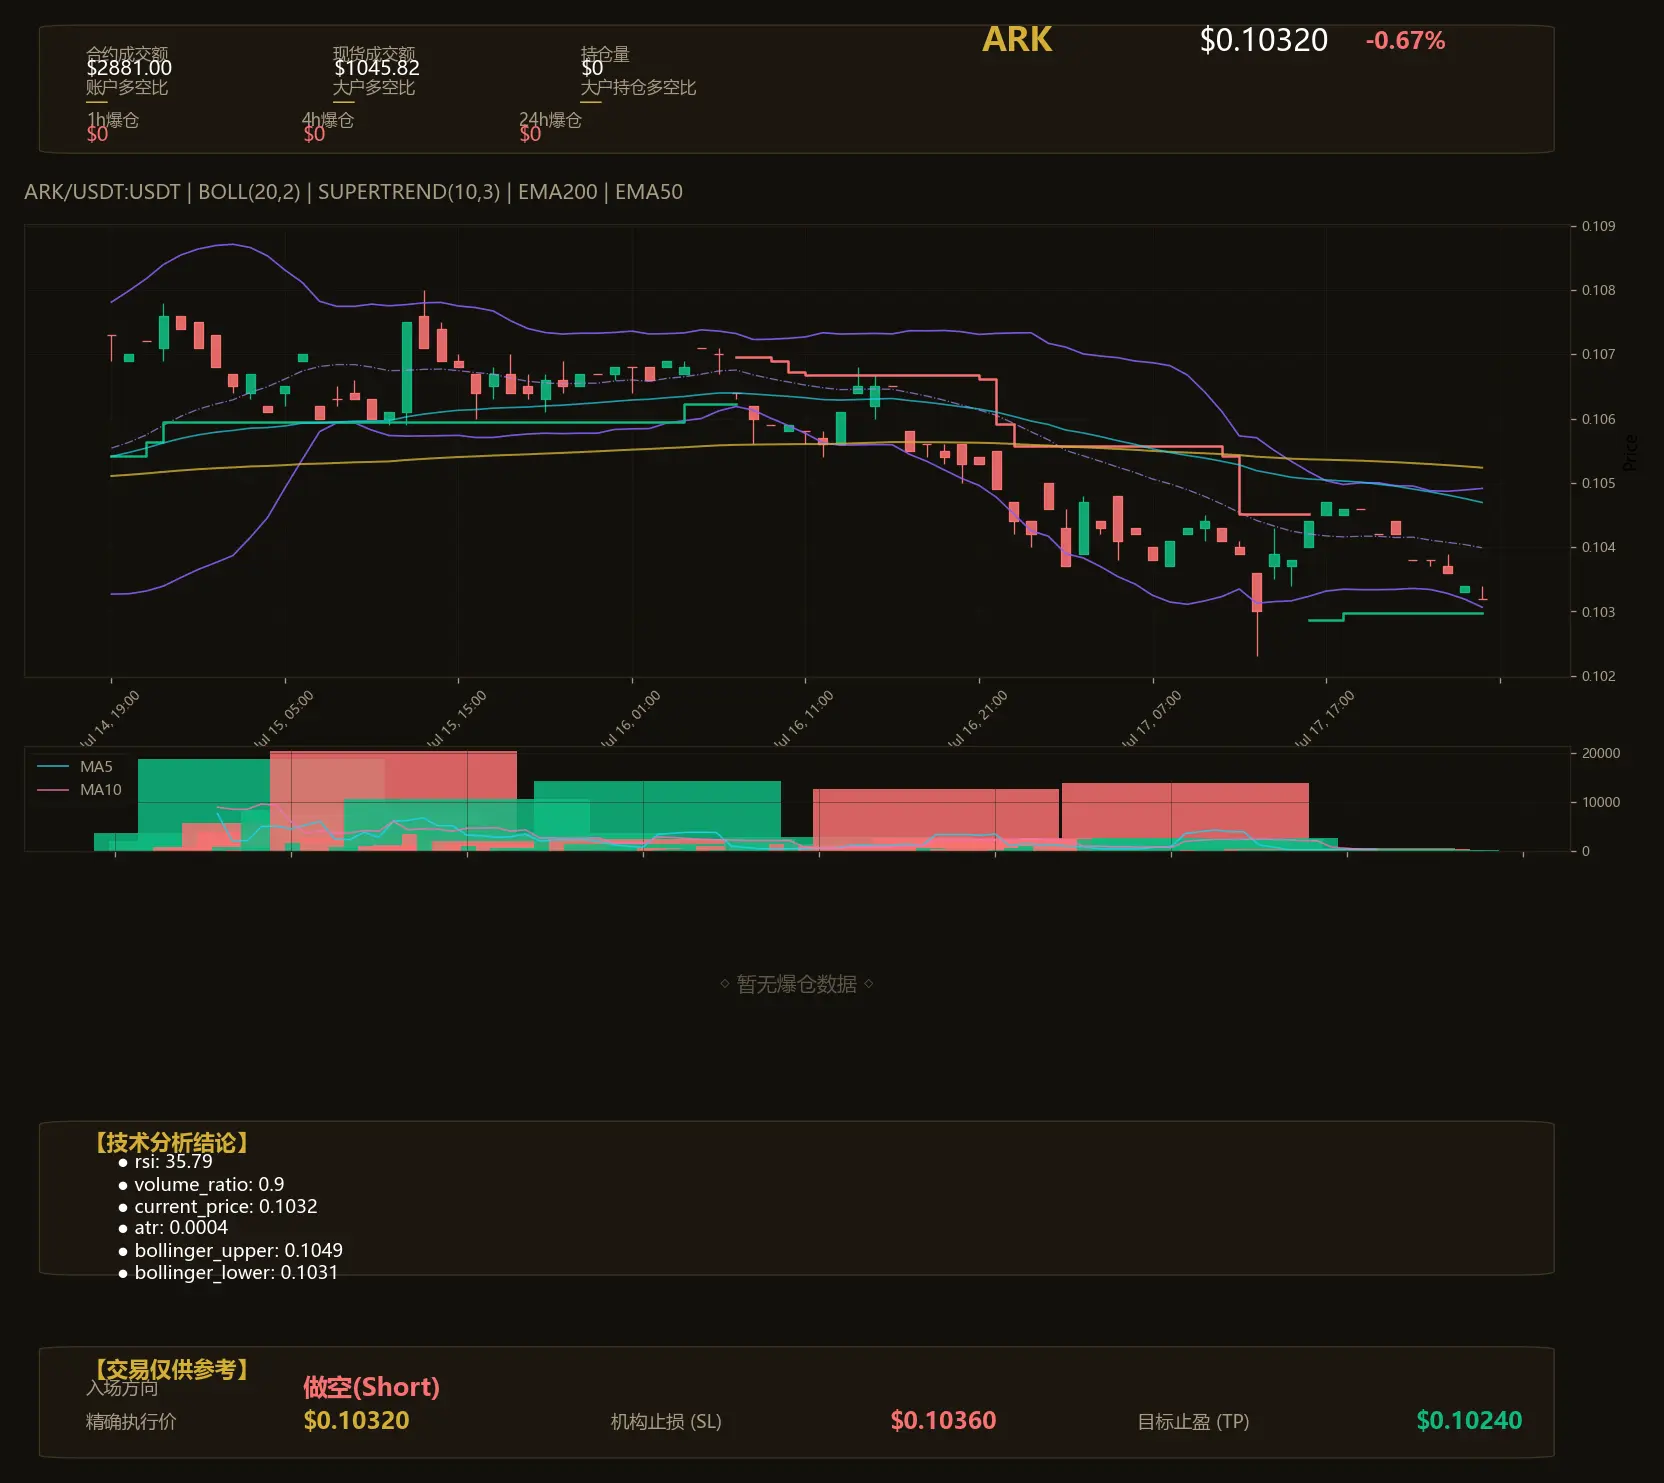Click the 0.109 price axis label

click(x=1598, y=226)
